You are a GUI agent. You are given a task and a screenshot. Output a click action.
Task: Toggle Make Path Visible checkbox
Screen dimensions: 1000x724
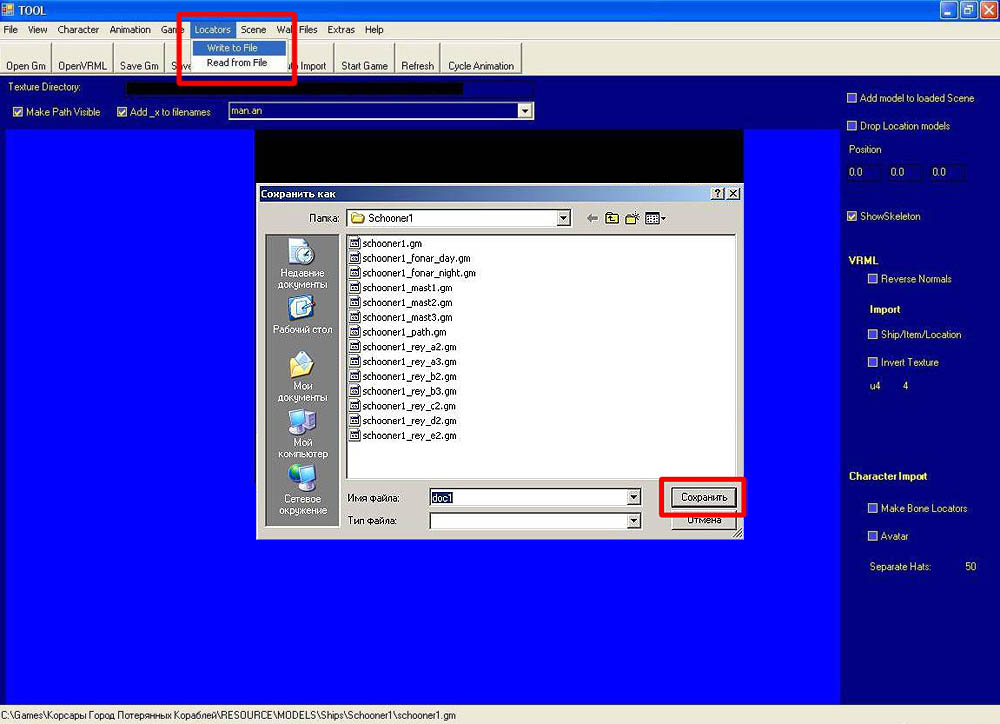pyautogui.click(x=18, y=112)
